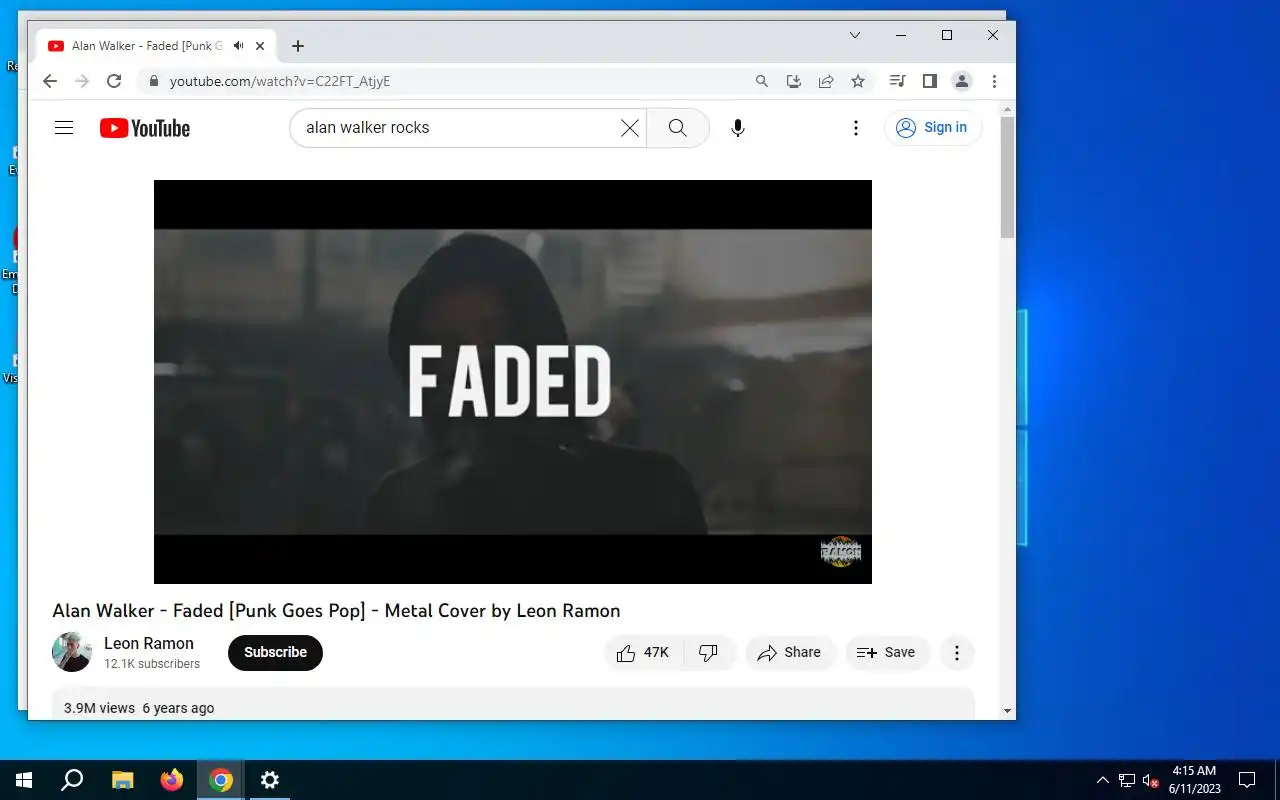Open Chrome profile avatar
The width and height of the screenshot is (1280, 800).
[x=962, y=81]
